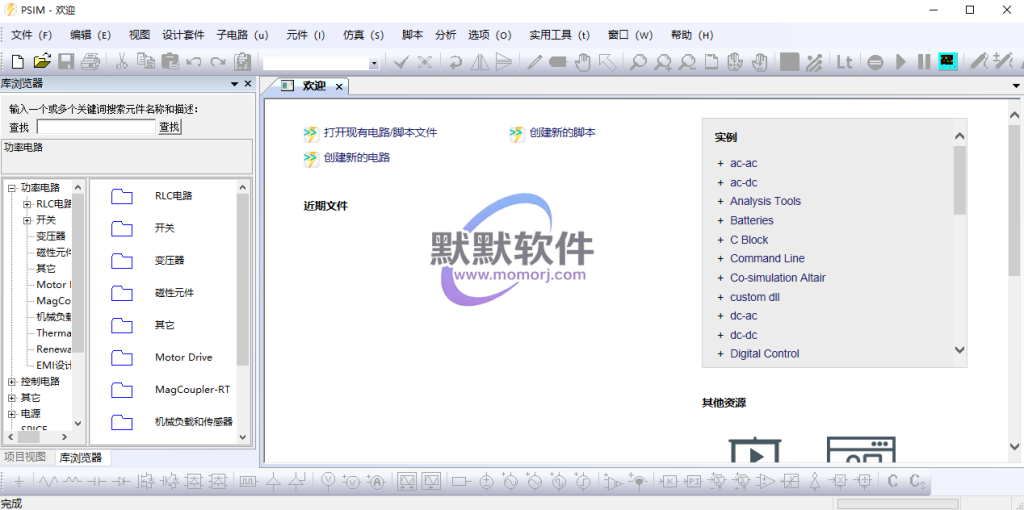1024x510 pixels.
Task: Select the Ground element icon
Action: coord(19,483)
